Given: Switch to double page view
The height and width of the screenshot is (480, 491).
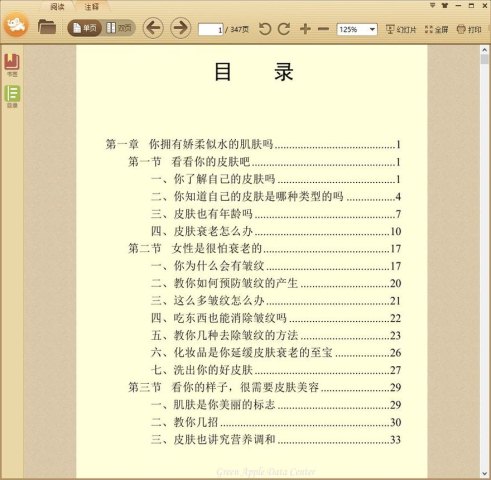Looking at the screenshot, I should point(119,28).
